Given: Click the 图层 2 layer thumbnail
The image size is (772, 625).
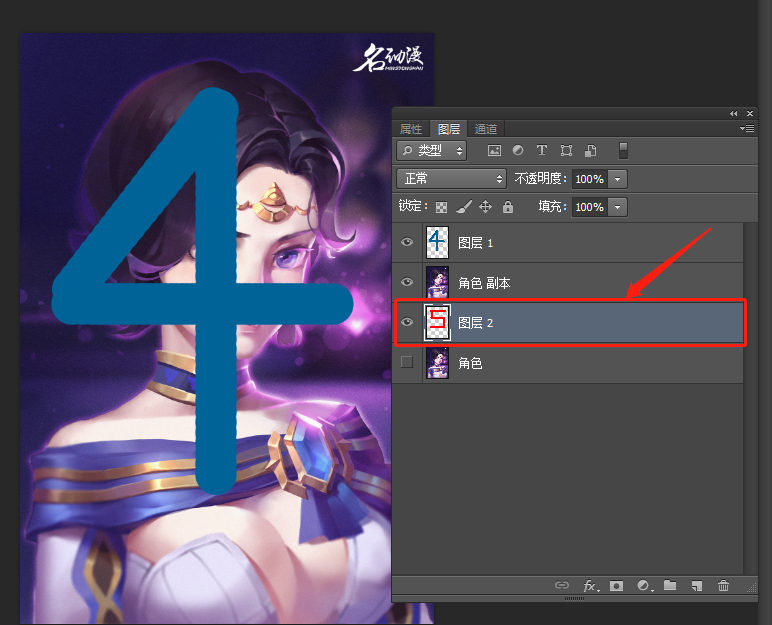Looking at the screenshot, I should pos(437,323).
